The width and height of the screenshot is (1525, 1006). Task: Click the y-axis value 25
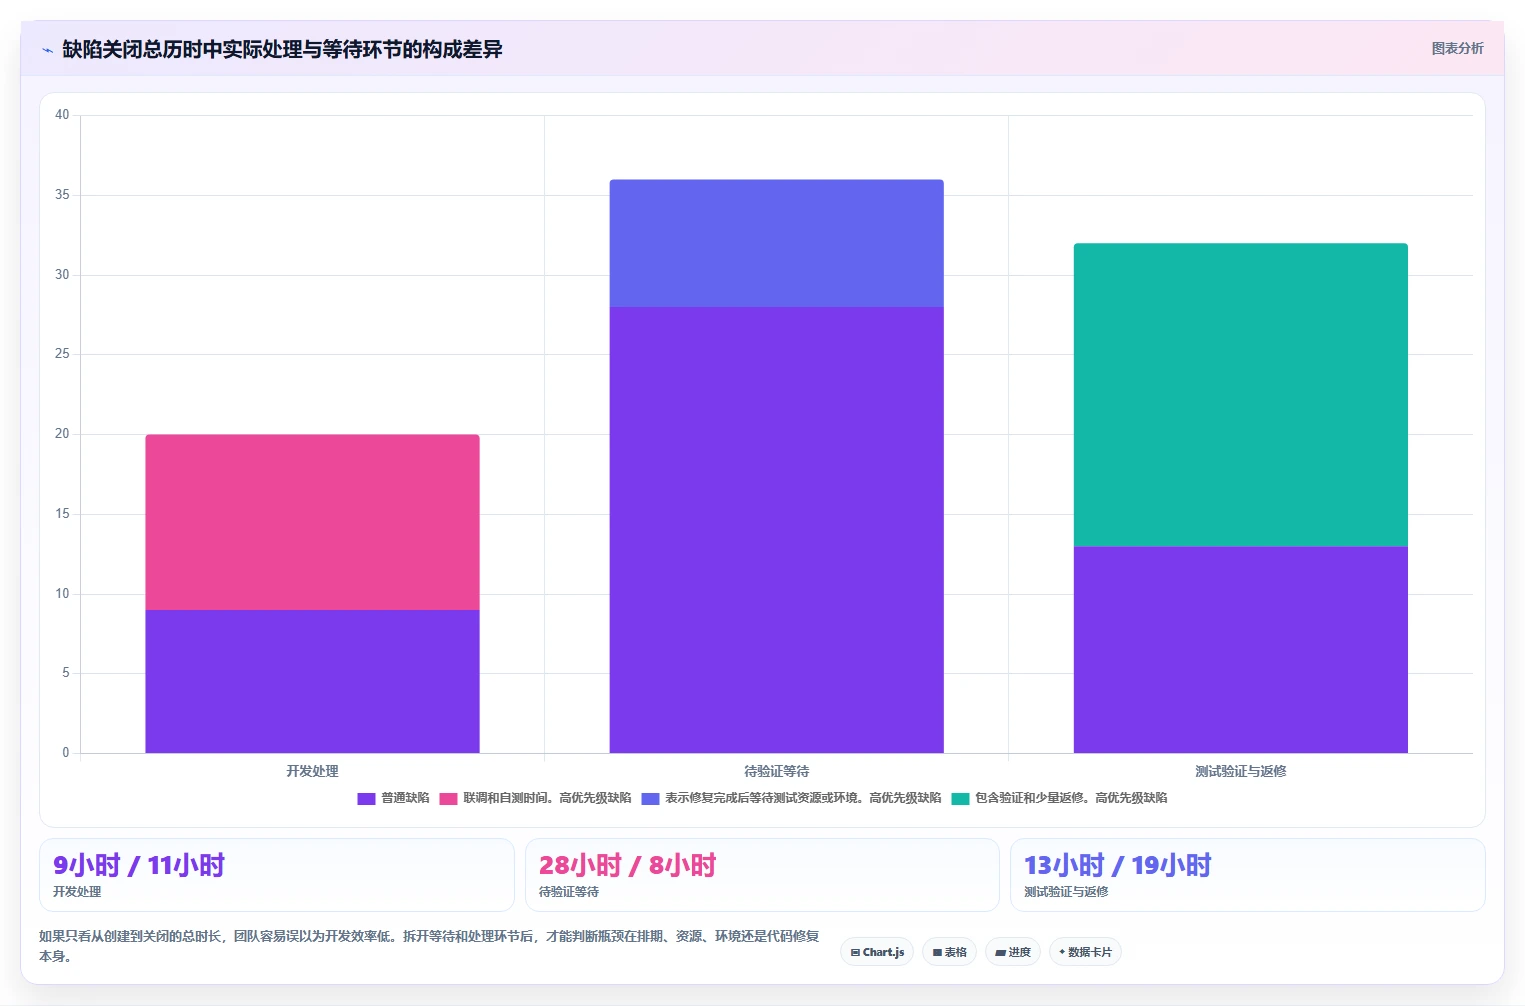pos(62,354)
